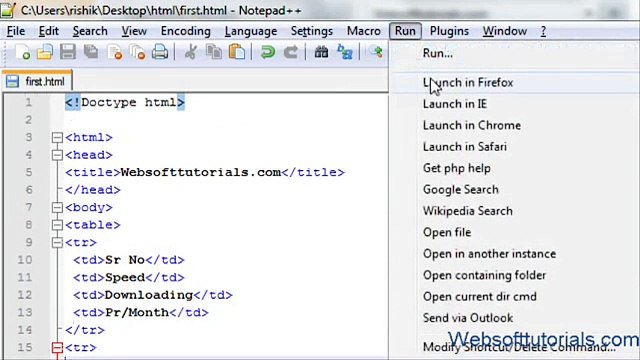Click the Zoom in toolbar icon
640x360 pixels.
point(376,52)
